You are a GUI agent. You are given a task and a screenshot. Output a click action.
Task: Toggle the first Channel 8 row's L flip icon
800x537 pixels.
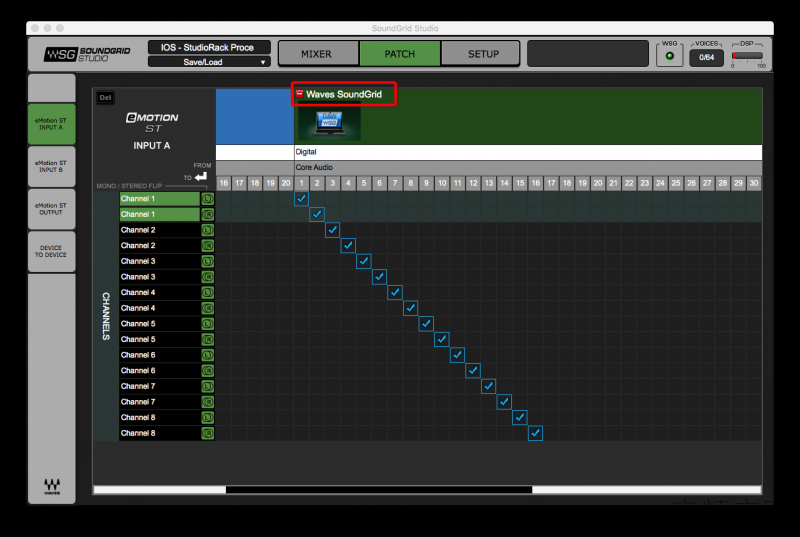(208, 418)
